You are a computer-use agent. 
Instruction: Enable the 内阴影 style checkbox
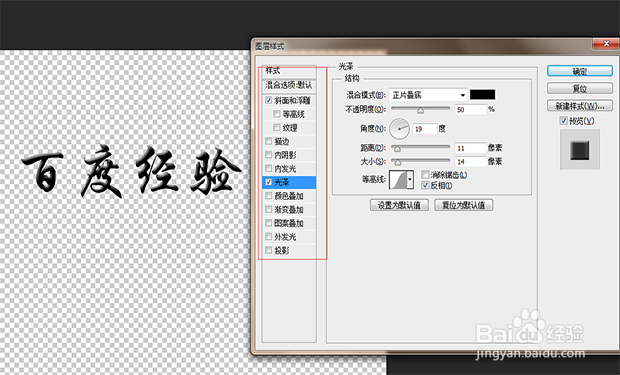(269, 155)
